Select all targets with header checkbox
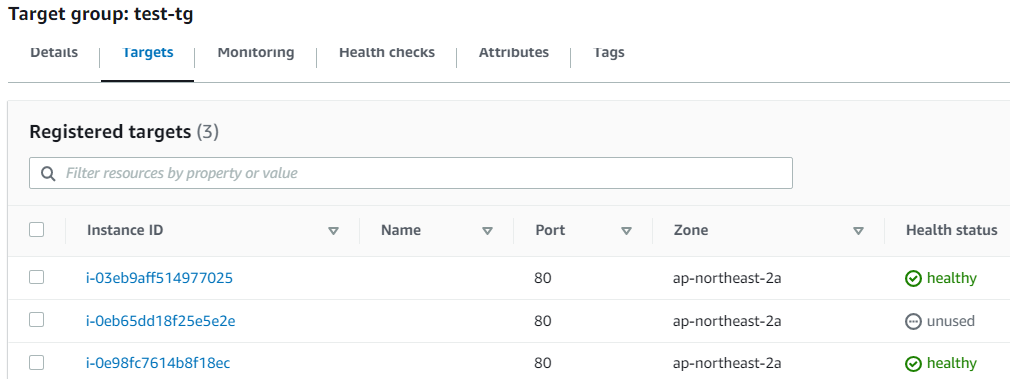Image resolution: width=1010 pixels, height=379 pixels. 37,229
